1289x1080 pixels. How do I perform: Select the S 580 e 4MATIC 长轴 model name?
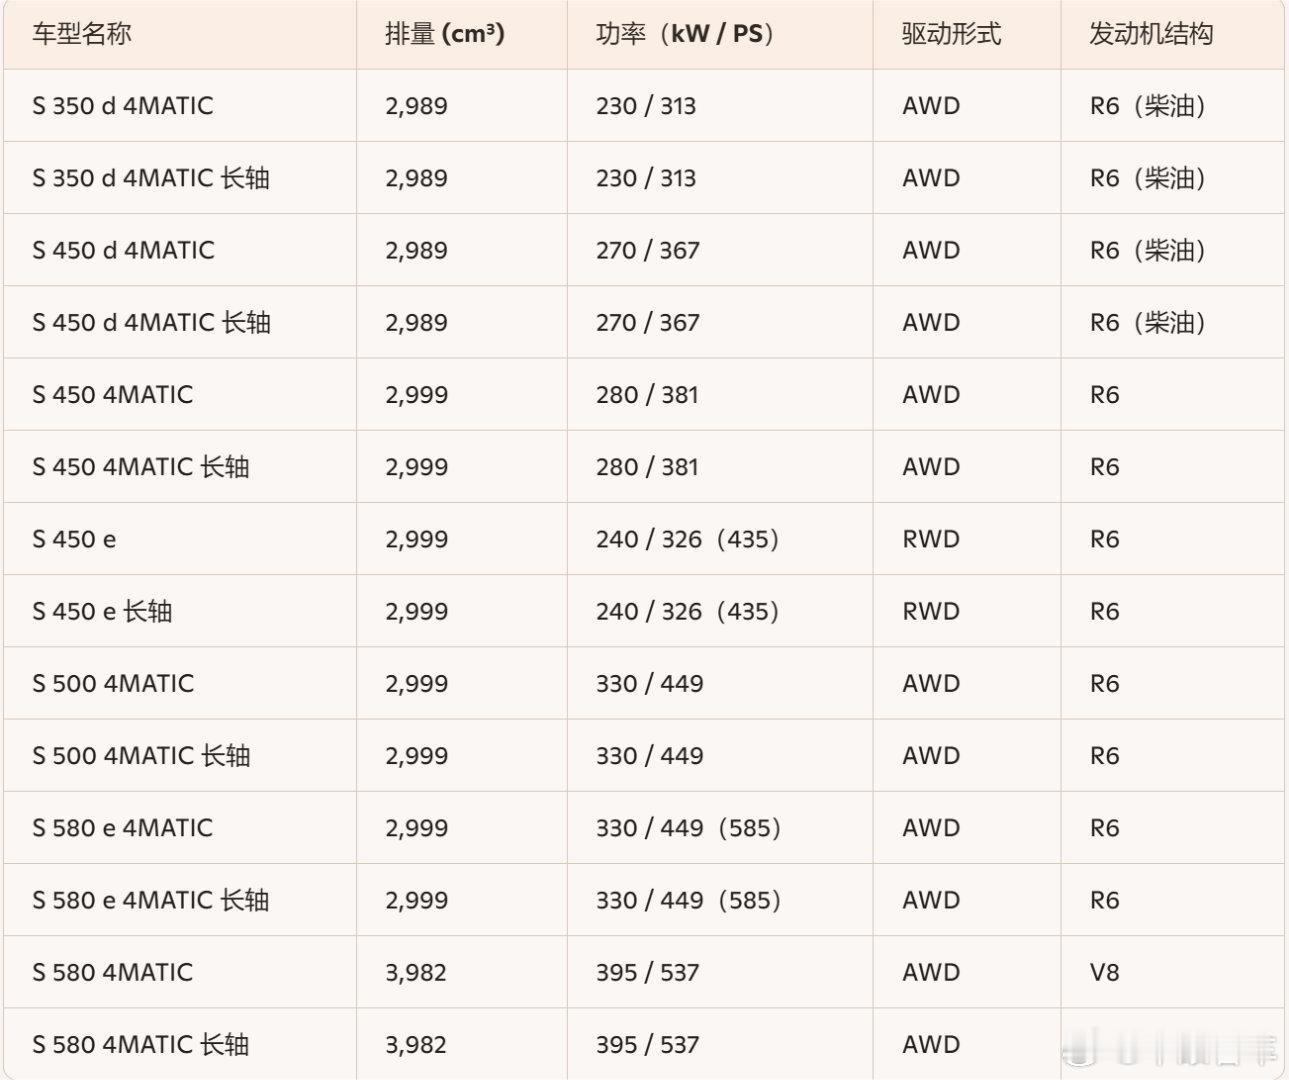[x=151, y=900]
